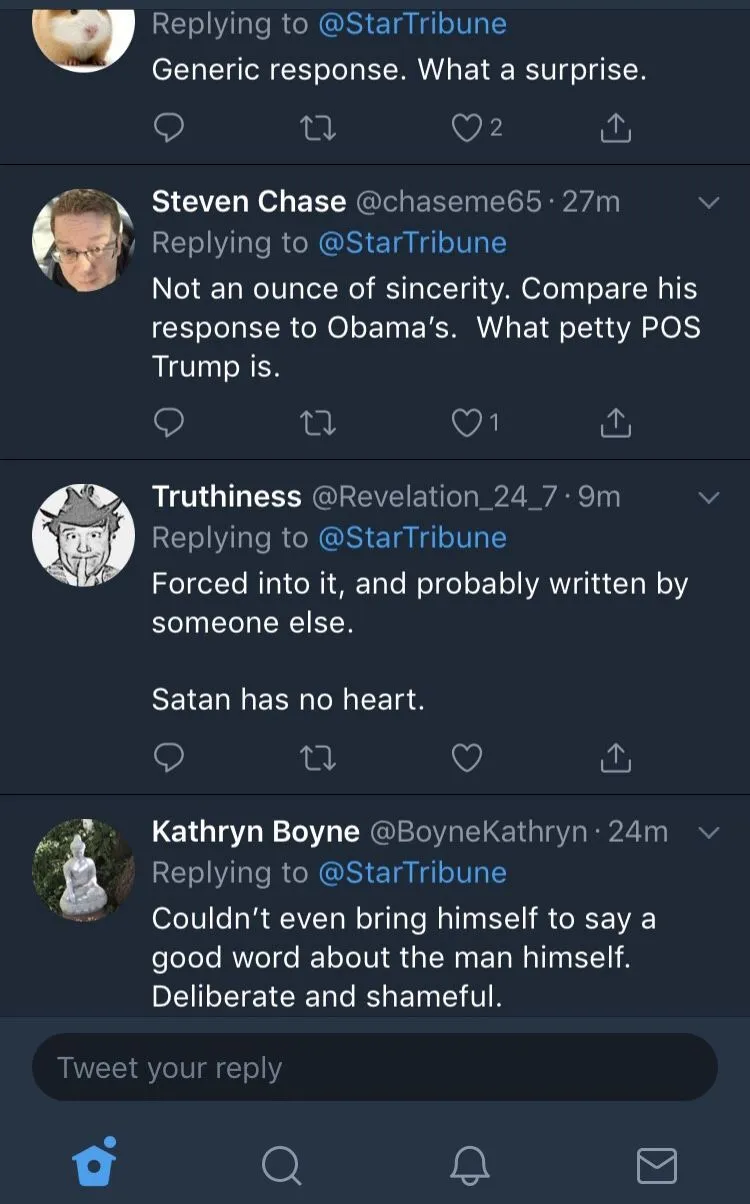This screenshot has width=750, height=1204.
Task: Open the Notifications bell tab
Action: click(469, 1165)
